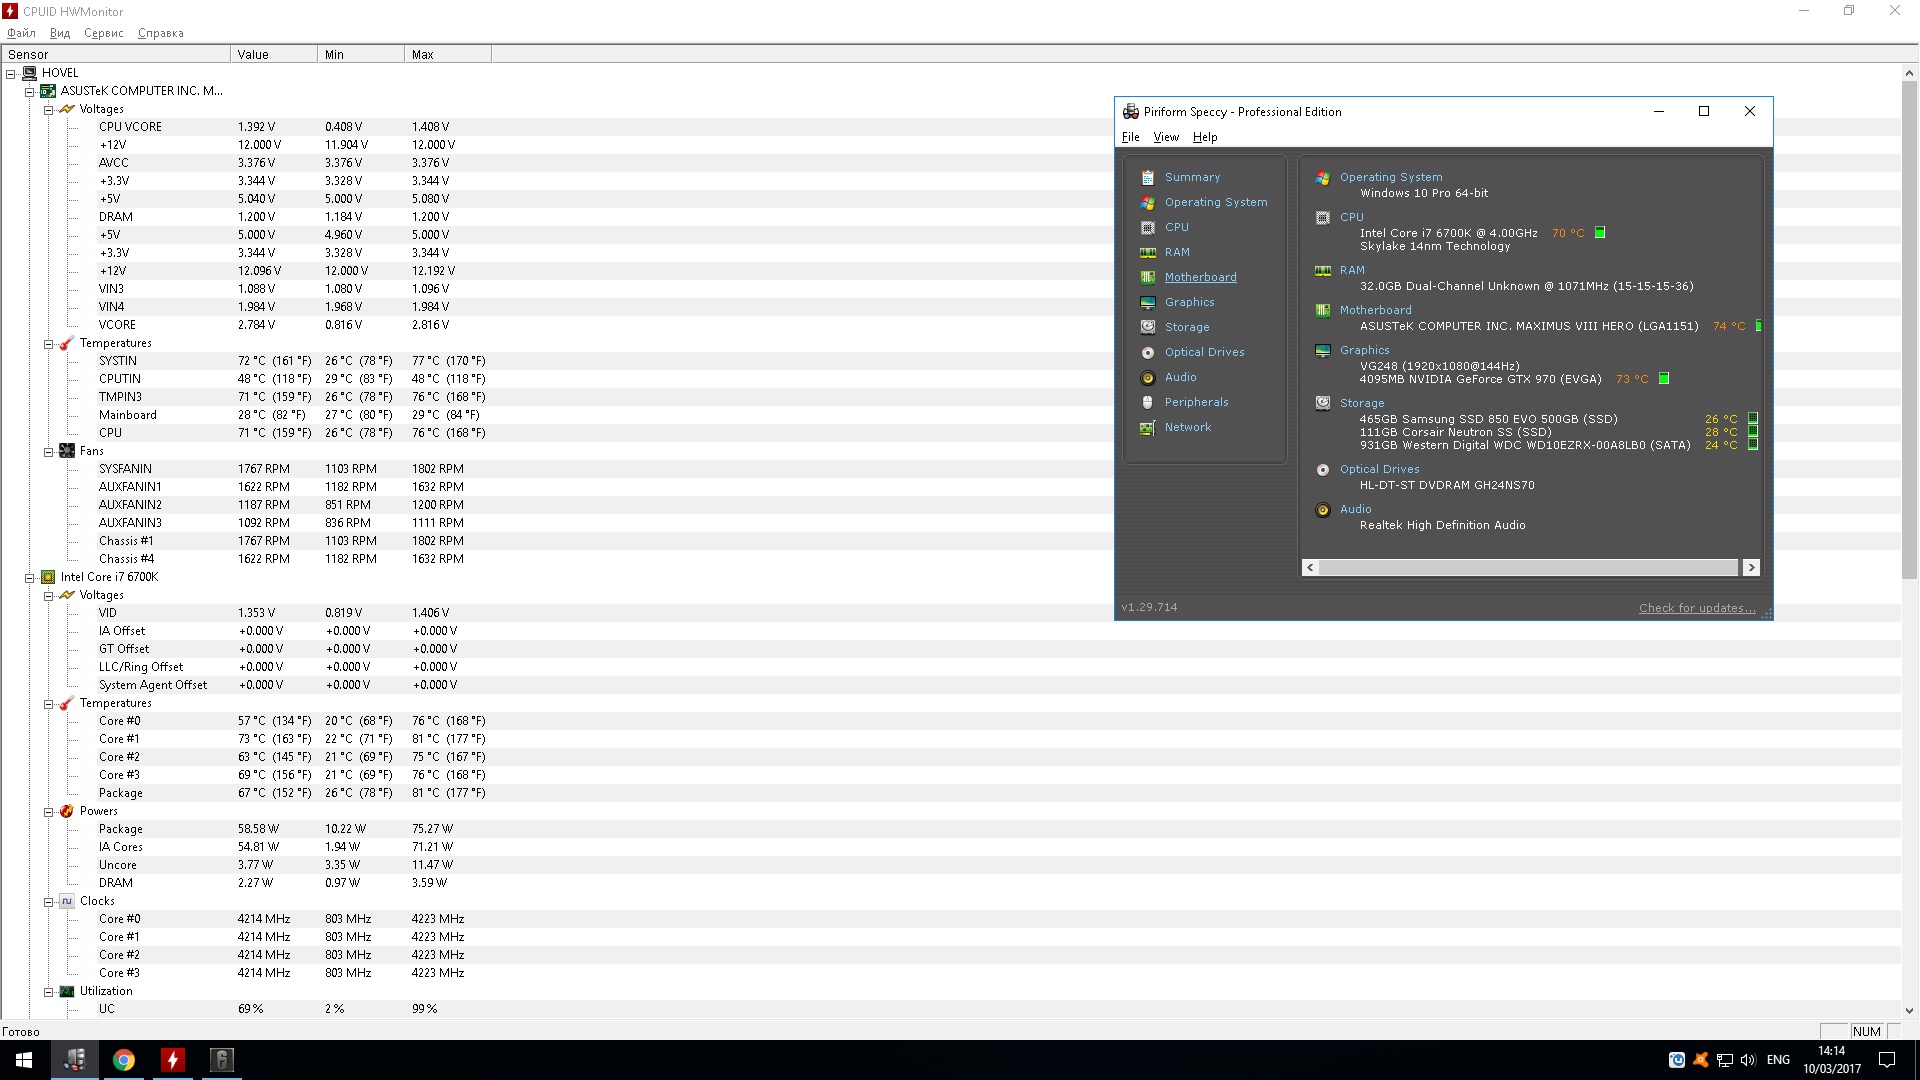
Task: Open the Сервис menu in HWMonitor
Action: pyautogui.click(x=104, y=33)
